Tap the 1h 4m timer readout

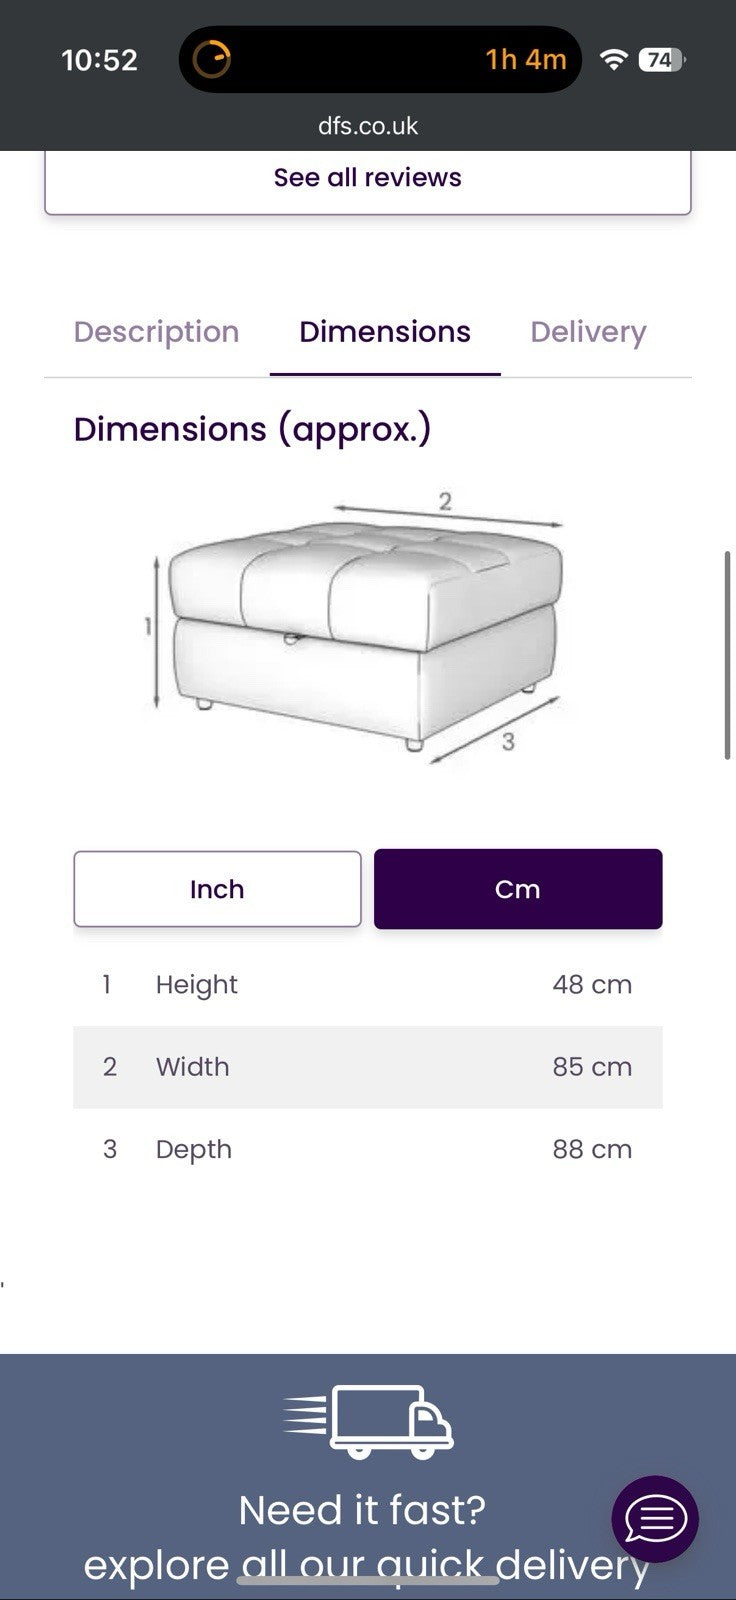tap(526, 59)
